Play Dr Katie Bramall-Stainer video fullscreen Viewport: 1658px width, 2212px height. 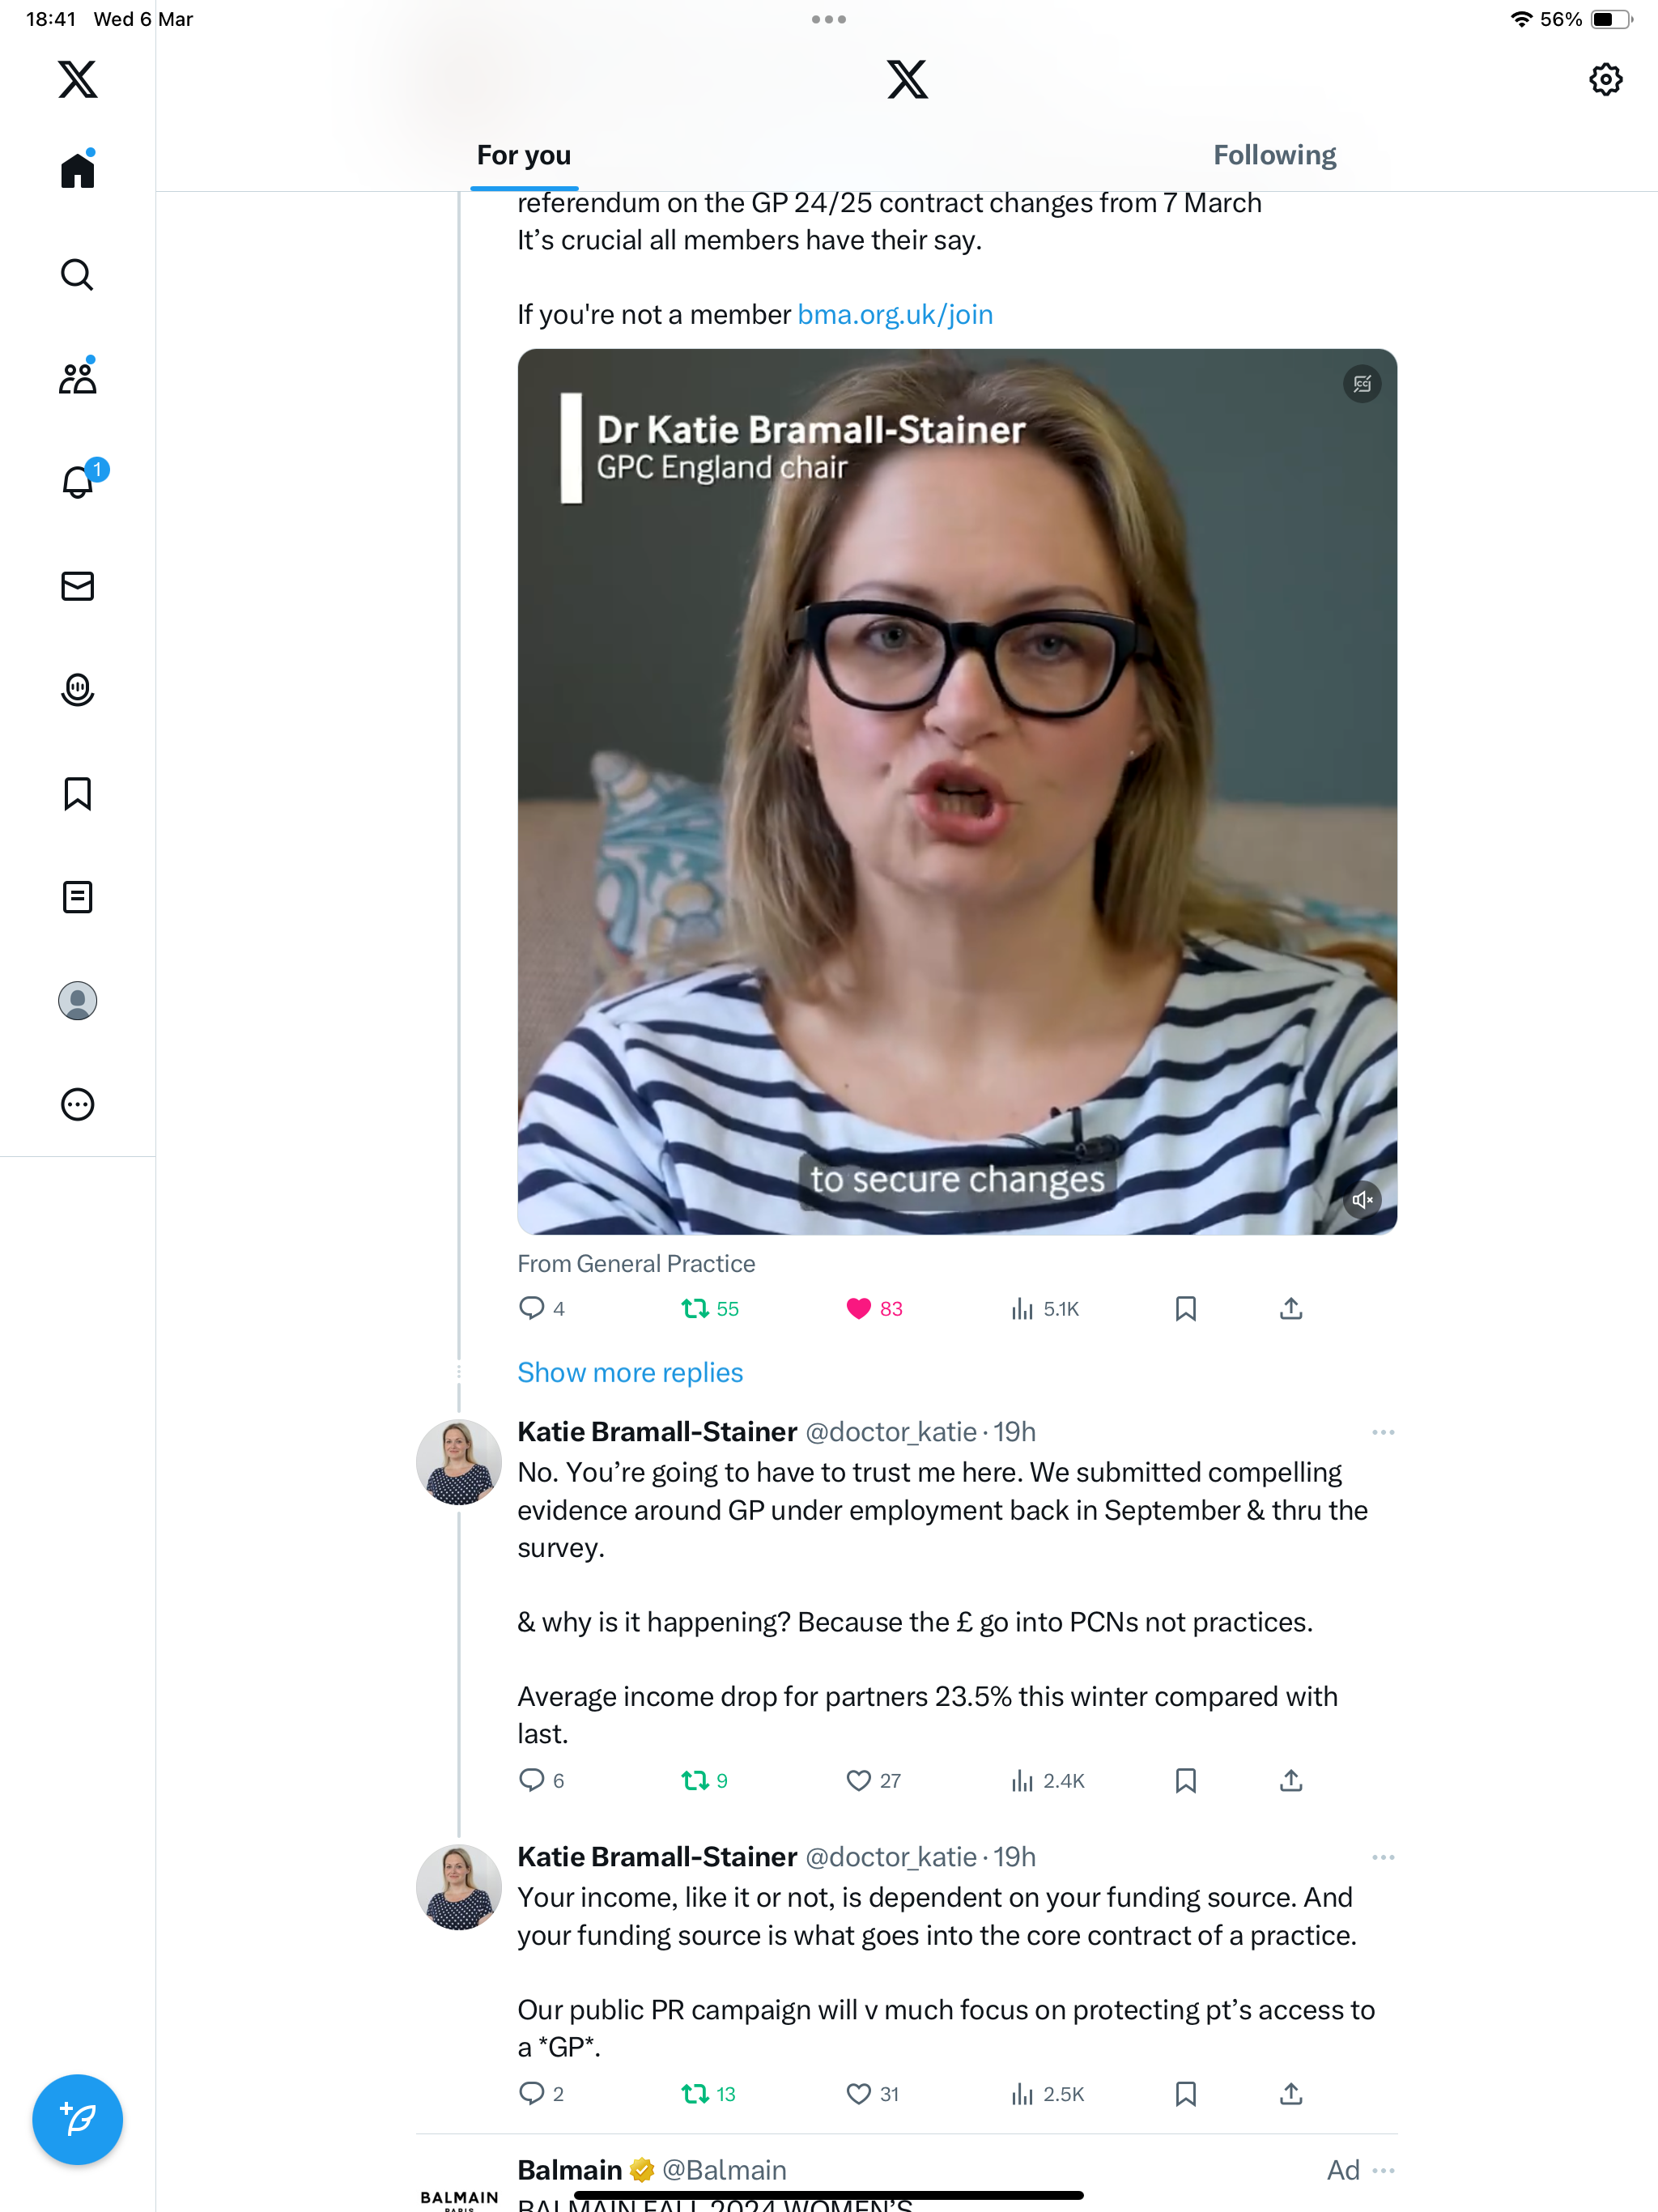(957, 791)
